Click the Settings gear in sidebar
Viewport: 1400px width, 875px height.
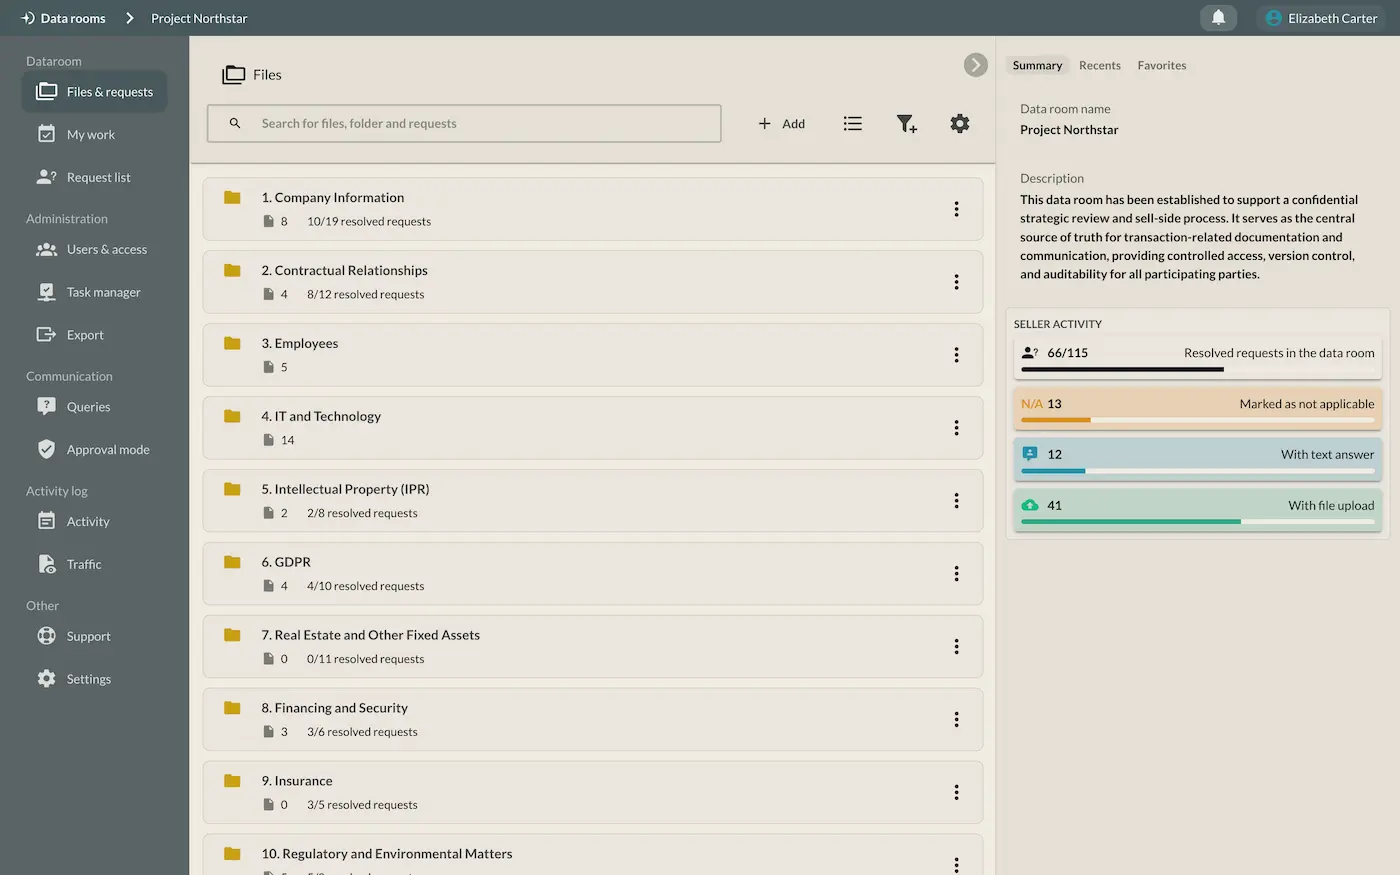click(x=46, y=679)
